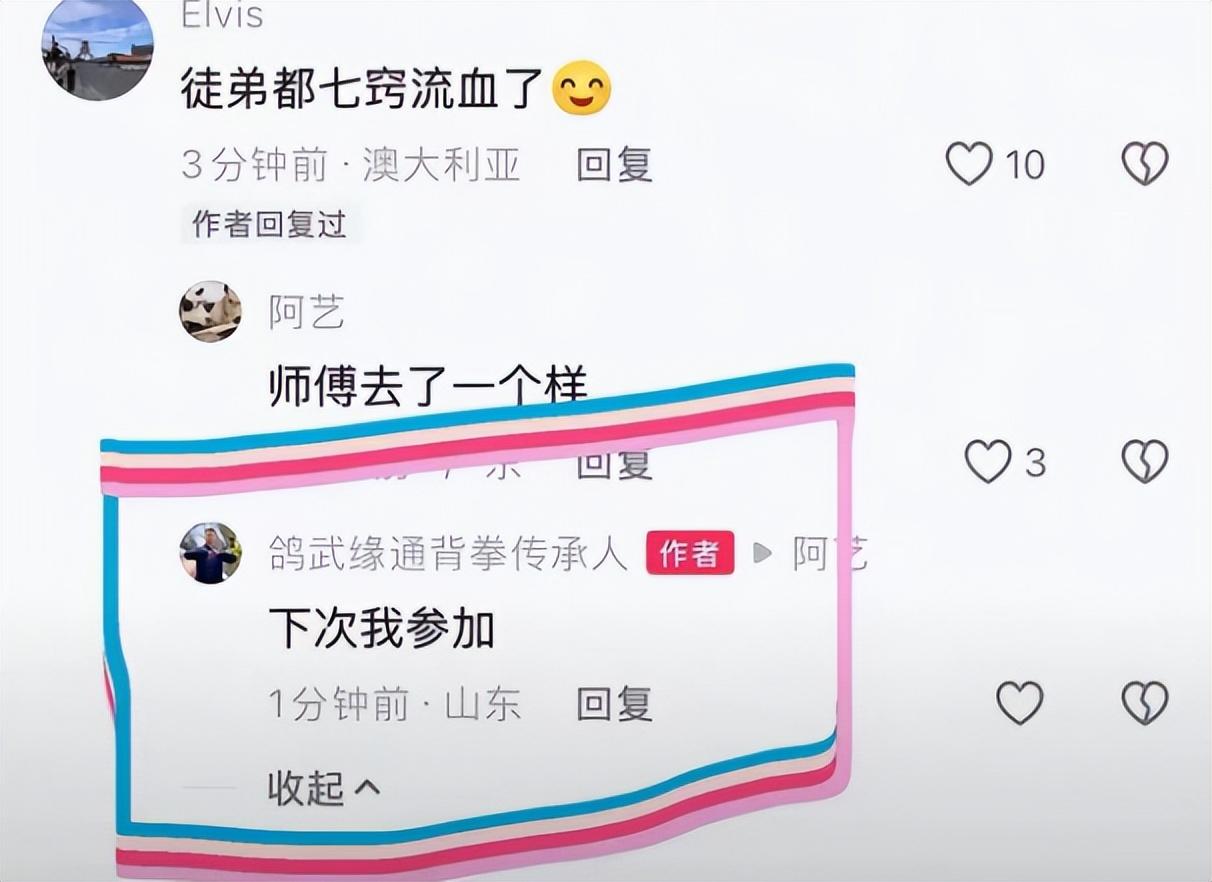
Task: Open username 鸽武缘通背拳传承人
Action: pos(448,553)
